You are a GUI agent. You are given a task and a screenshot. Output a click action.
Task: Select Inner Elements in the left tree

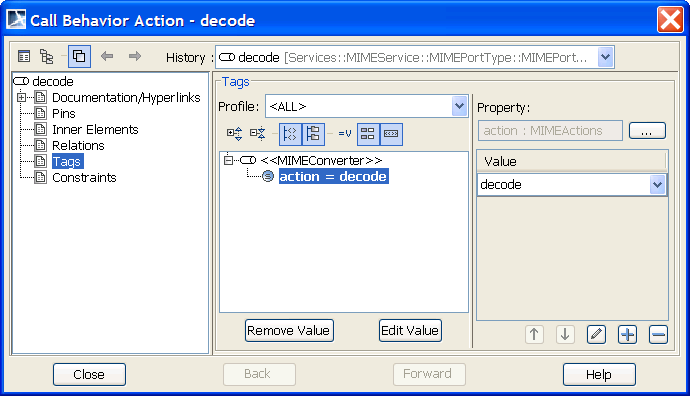(95, 129)
